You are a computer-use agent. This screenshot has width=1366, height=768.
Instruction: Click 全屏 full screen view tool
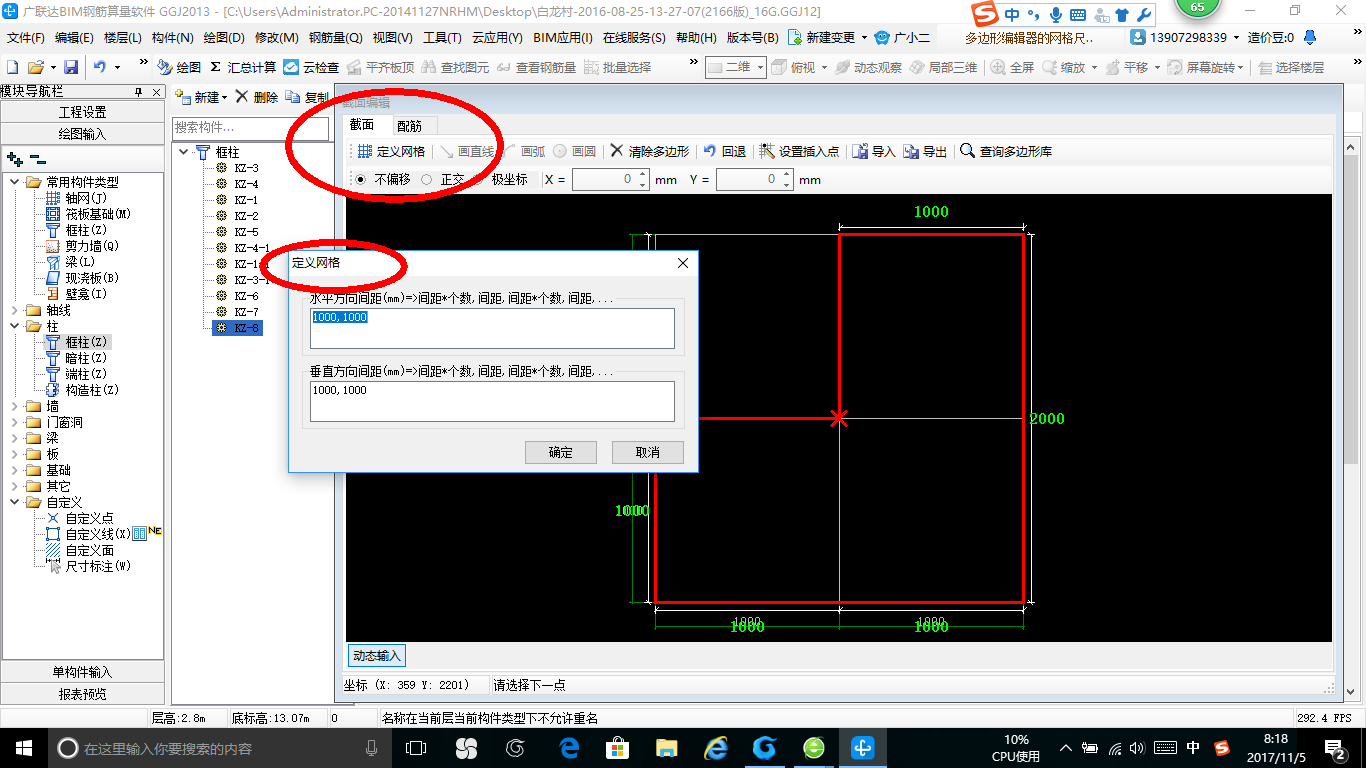[1012, 67]
